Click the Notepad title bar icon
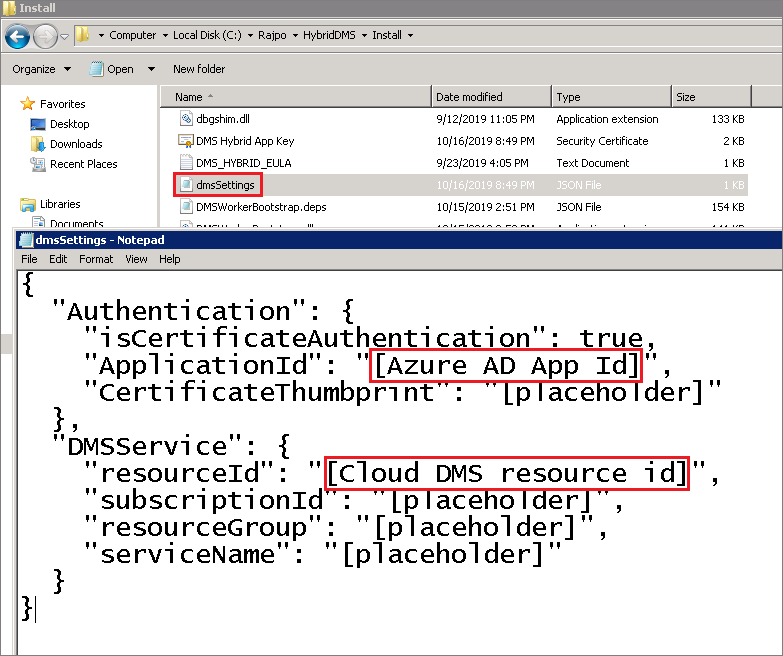The image size is (783, 656). coord(25,240)
